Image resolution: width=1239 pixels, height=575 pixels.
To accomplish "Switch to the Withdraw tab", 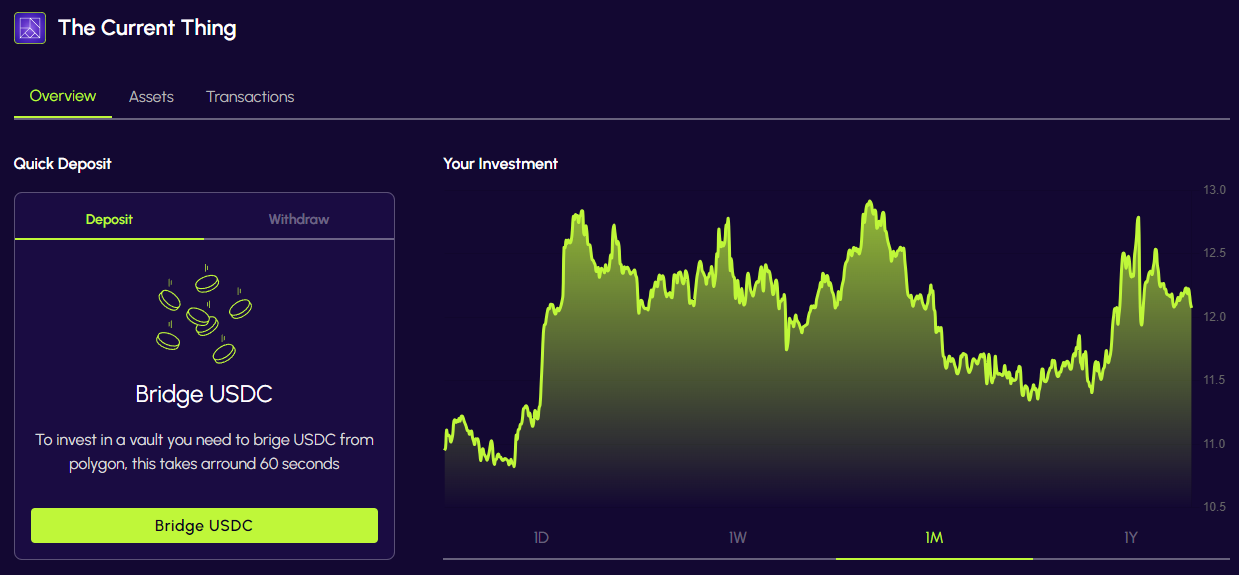I will [x=298, y=219].
